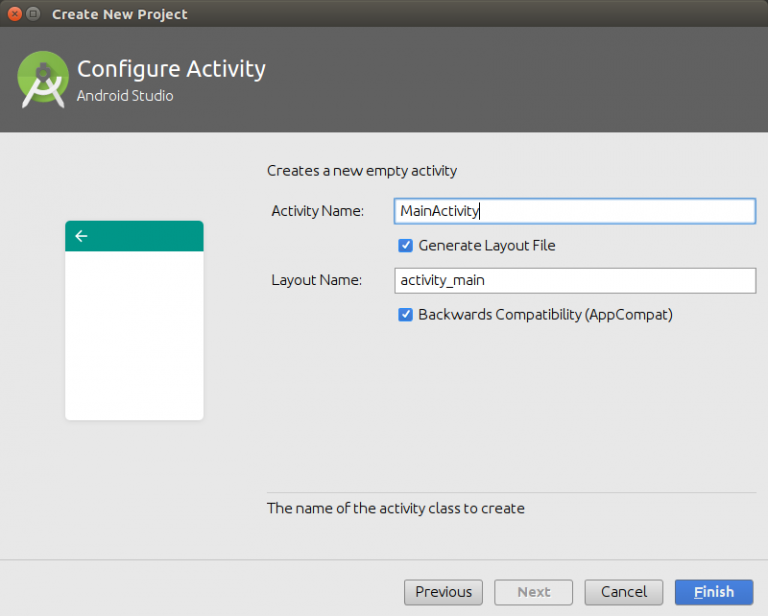Focus the Activity Name text field
Viewport: 768px width, 616px height.
point(575,211)
